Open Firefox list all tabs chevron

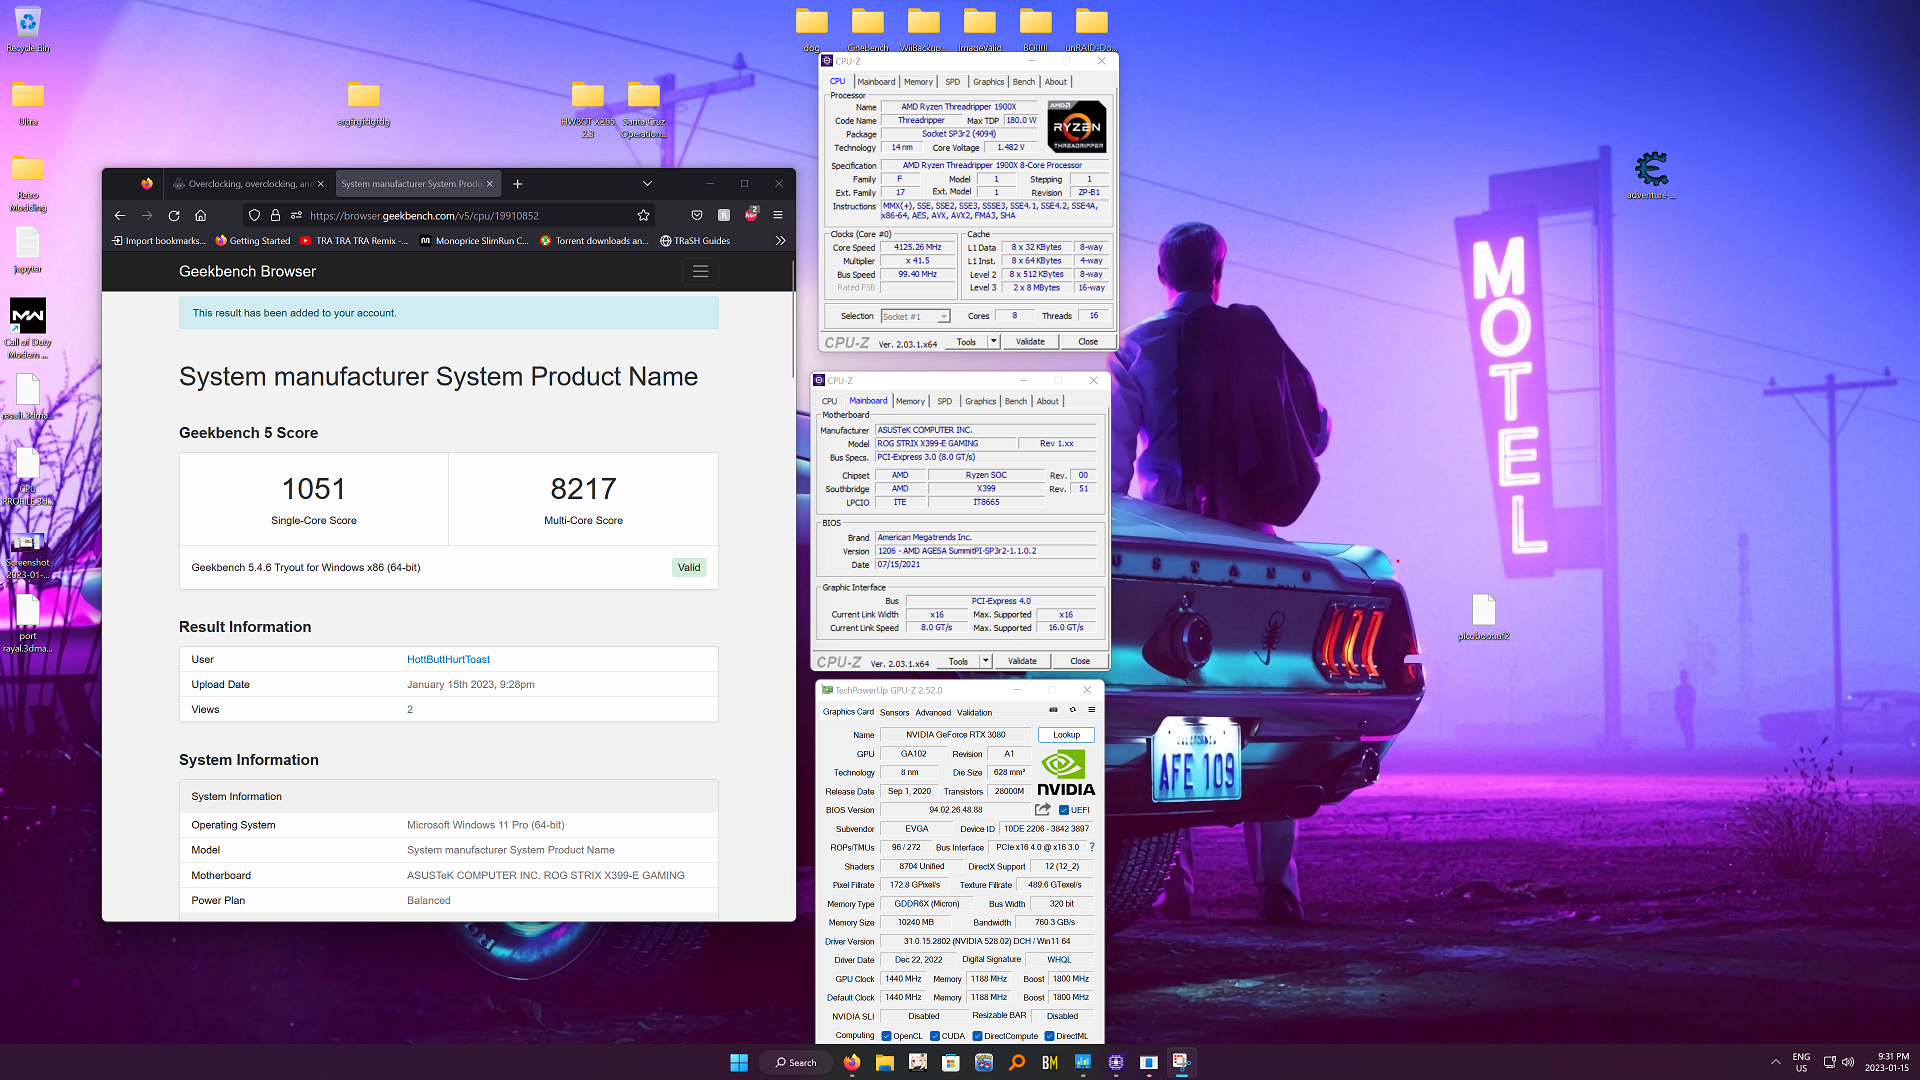[x=647, y=184]
